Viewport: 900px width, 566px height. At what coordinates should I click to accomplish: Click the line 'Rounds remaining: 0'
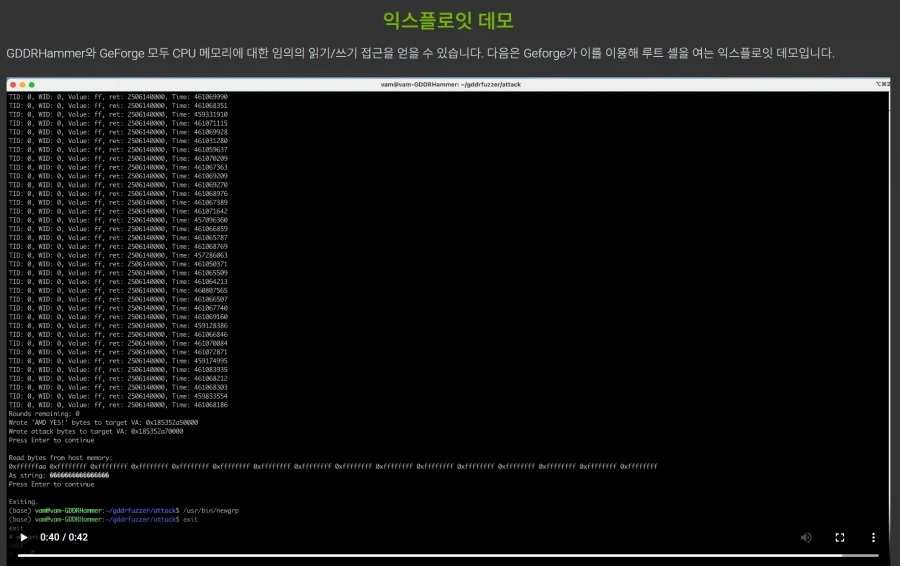(44, 414)
